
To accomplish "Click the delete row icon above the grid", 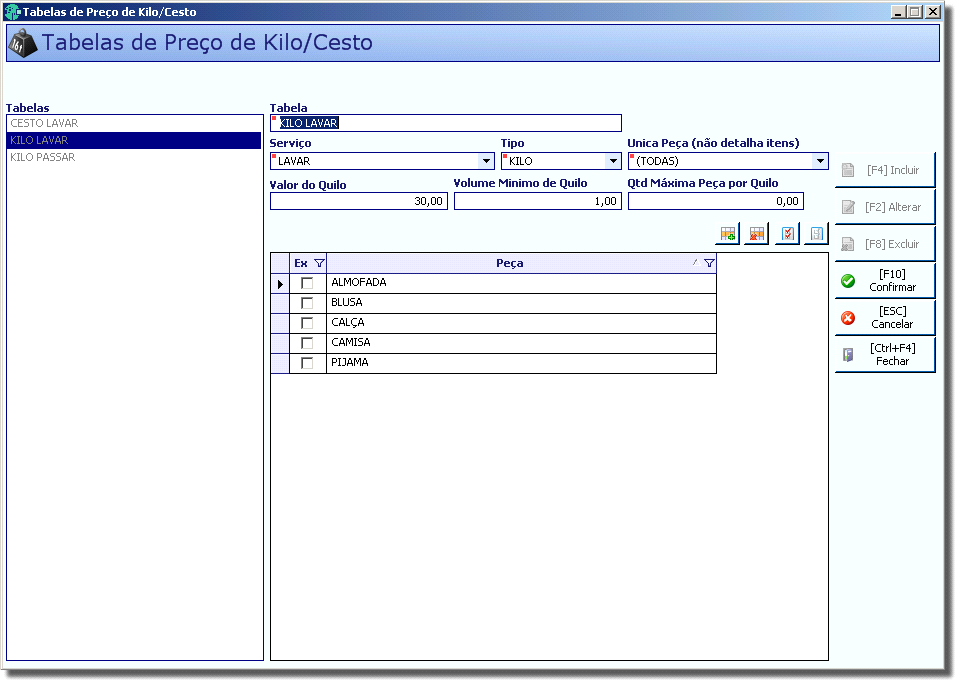I will [x=757, y=234].
